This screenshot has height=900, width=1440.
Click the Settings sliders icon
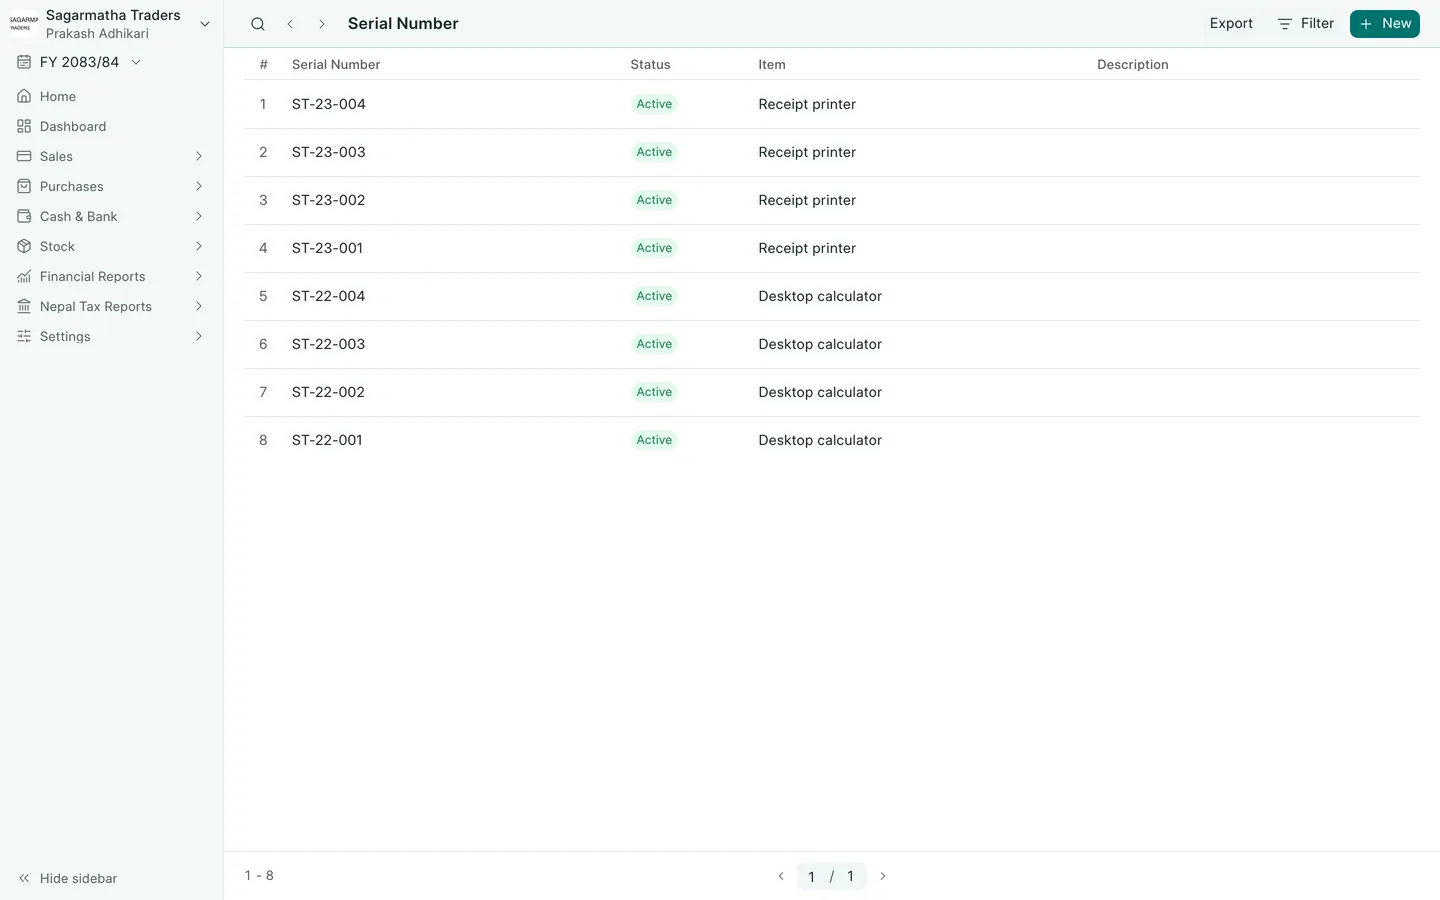tap(24, 336)
